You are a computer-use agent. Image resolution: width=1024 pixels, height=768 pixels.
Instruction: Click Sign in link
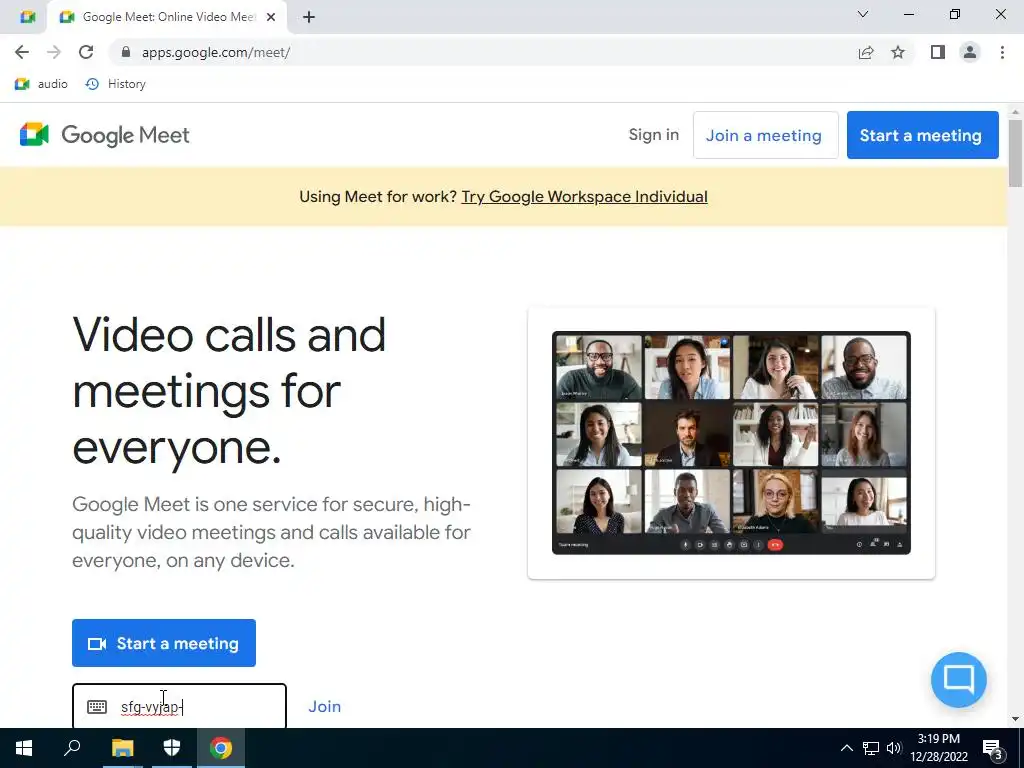pos(654,135)
